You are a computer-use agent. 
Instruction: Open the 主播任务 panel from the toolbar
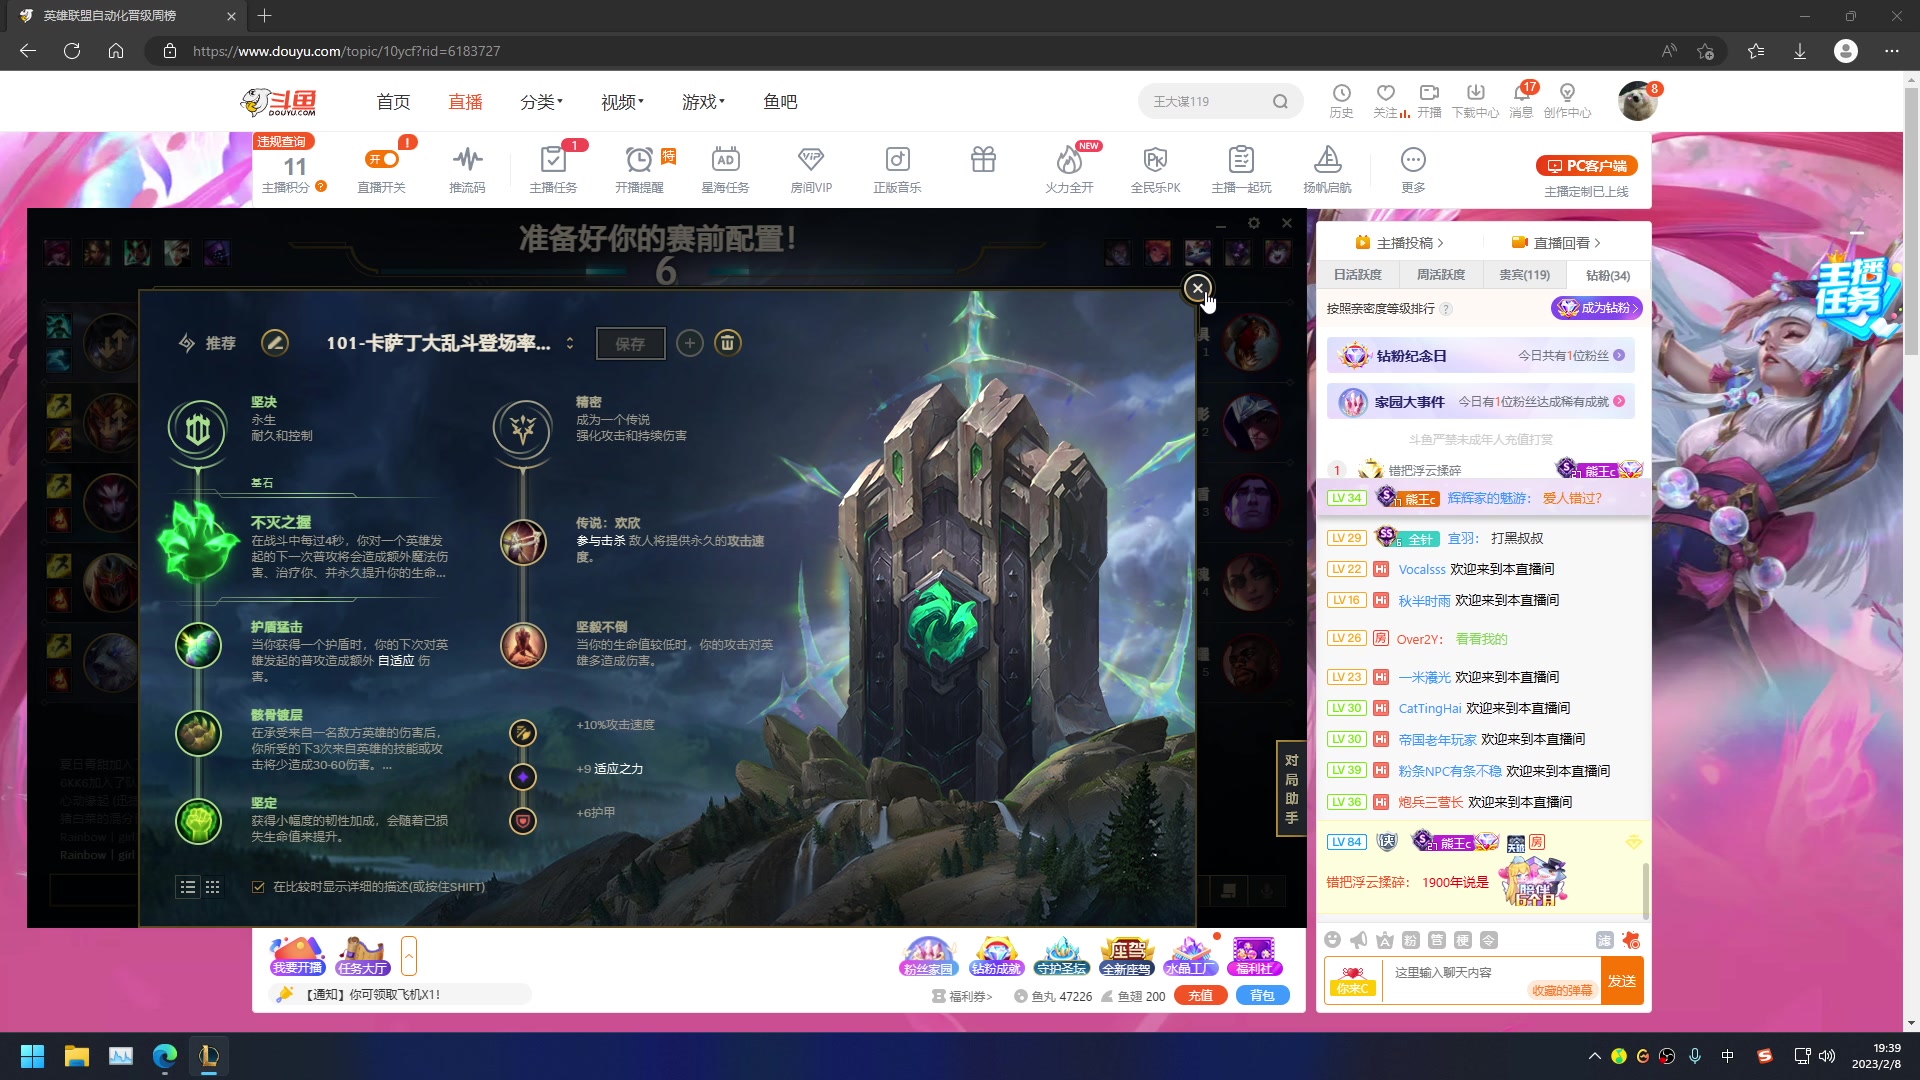click(553, 168)
